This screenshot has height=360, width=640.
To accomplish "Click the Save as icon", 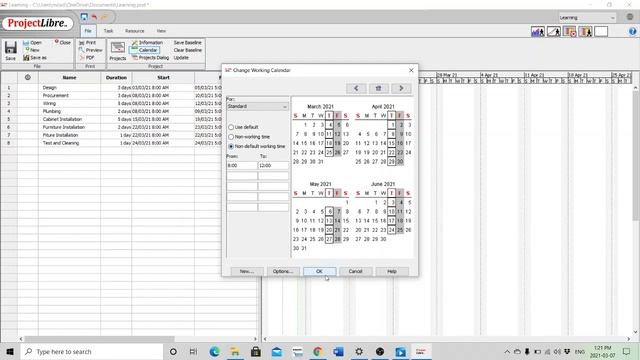I will point(26,58).
